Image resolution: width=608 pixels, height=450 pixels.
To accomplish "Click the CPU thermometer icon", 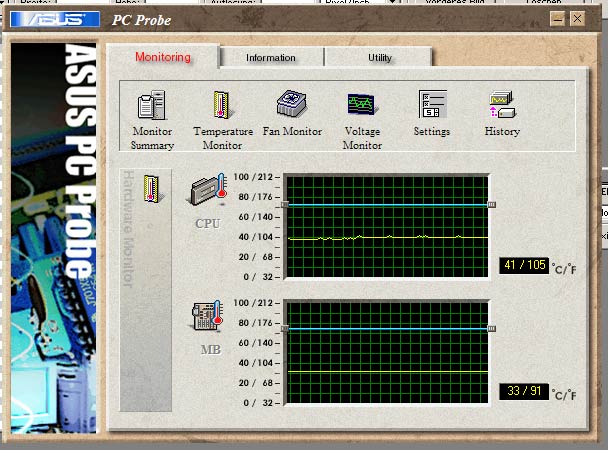I will tap(208, 190).
